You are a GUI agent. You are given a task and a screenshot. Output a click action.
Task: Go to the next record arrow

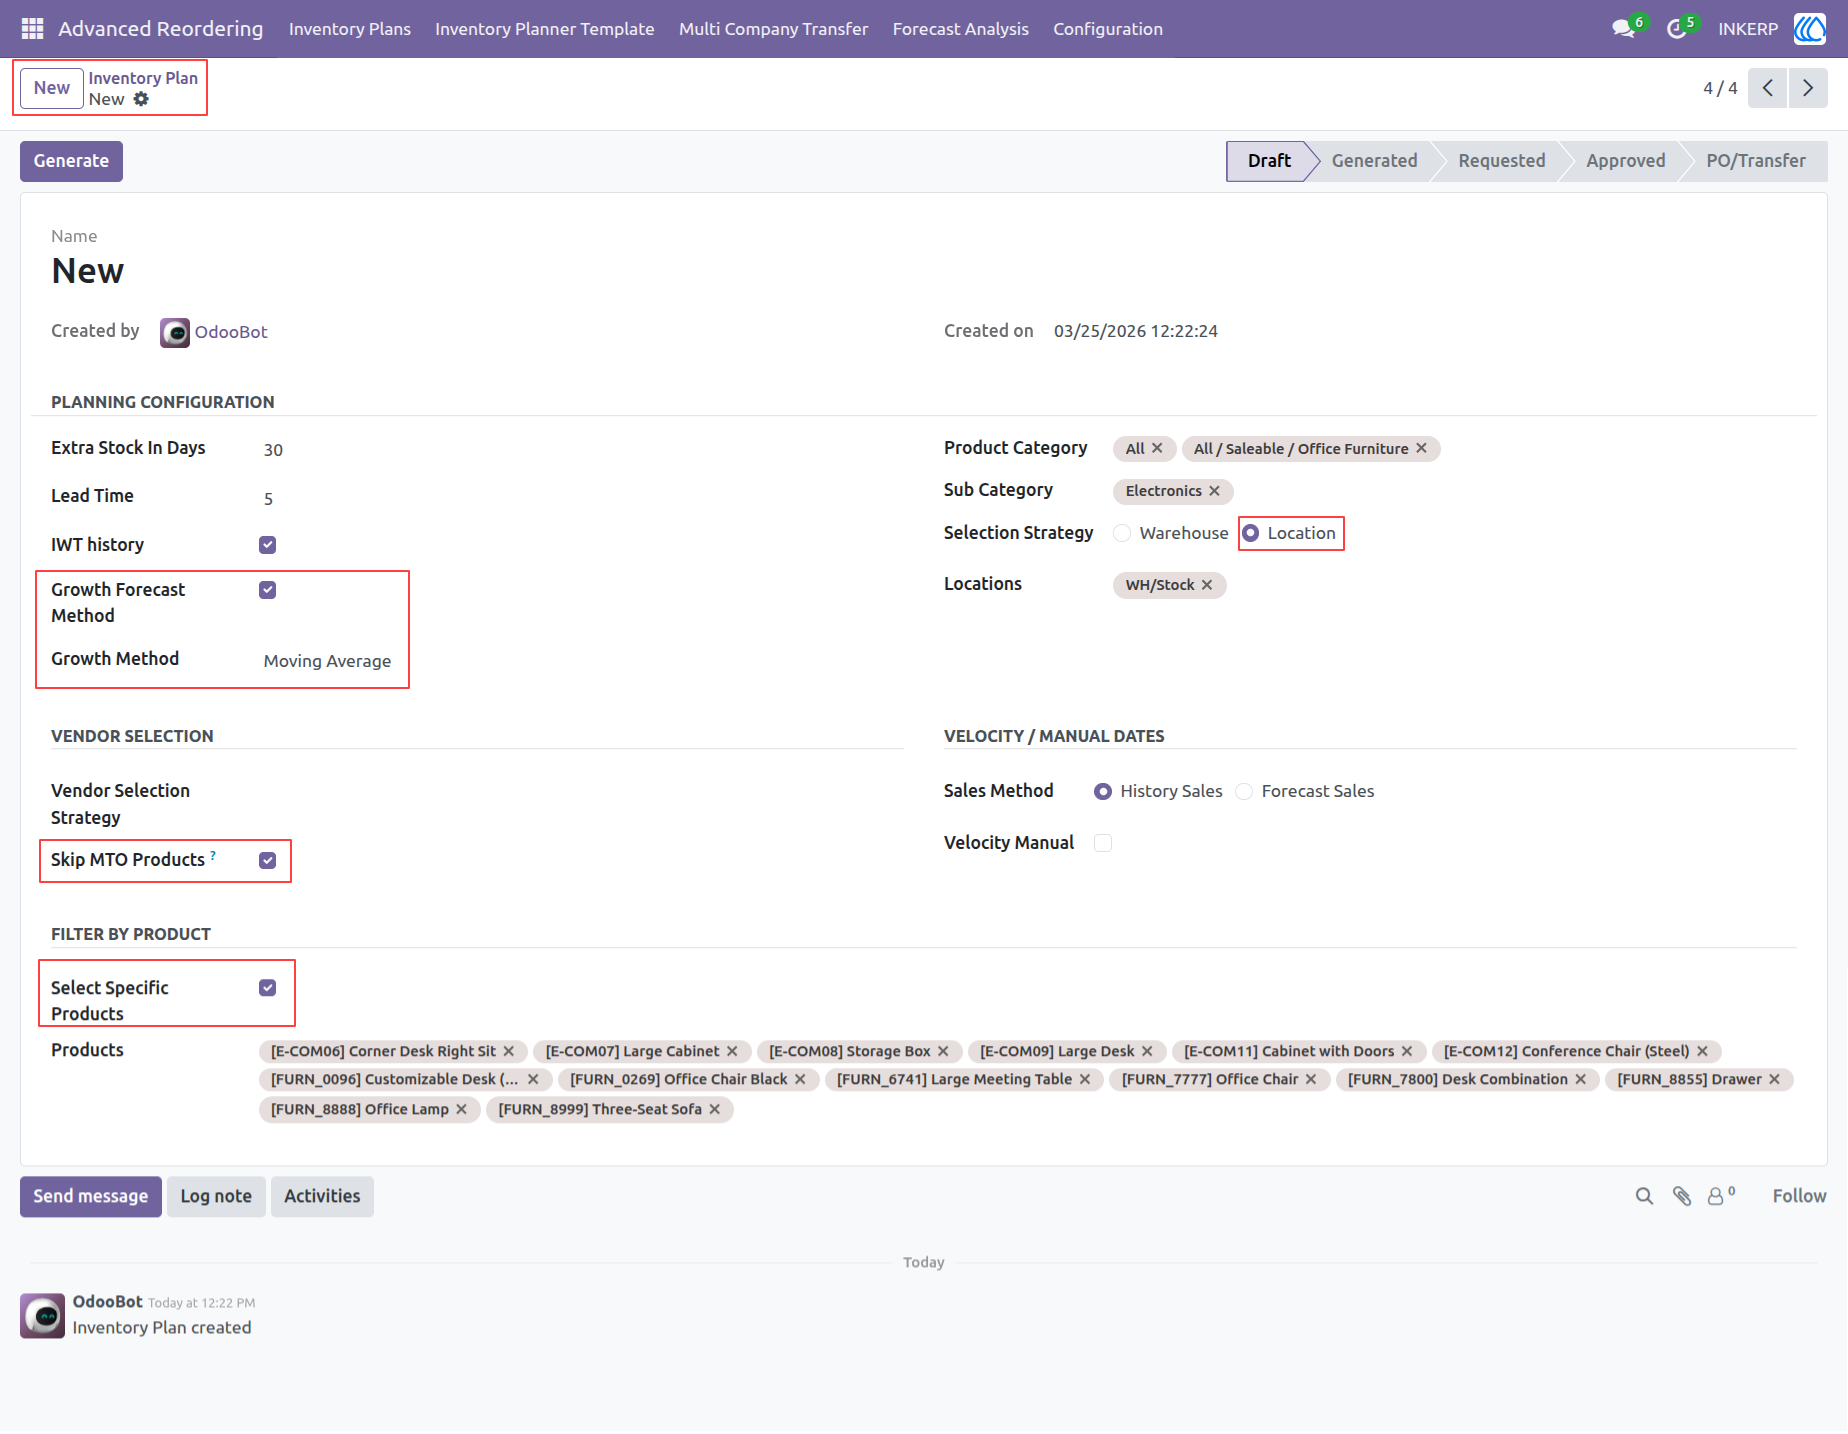1808,88
